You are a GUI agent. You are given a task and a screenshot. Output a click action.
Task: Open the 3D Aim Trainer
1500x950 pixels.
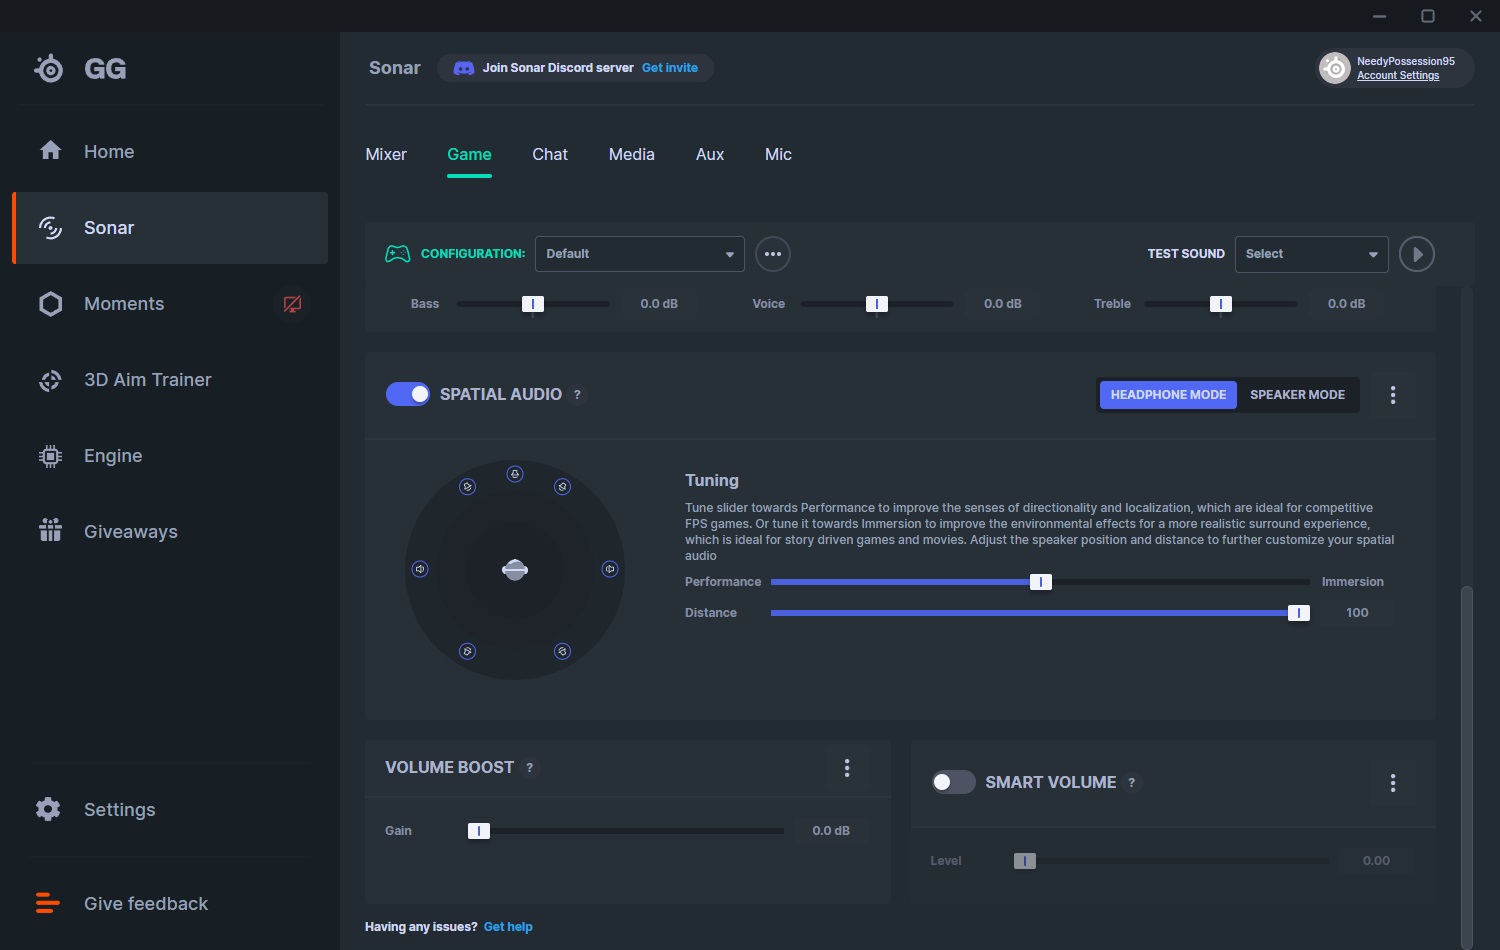click(170, 379)
